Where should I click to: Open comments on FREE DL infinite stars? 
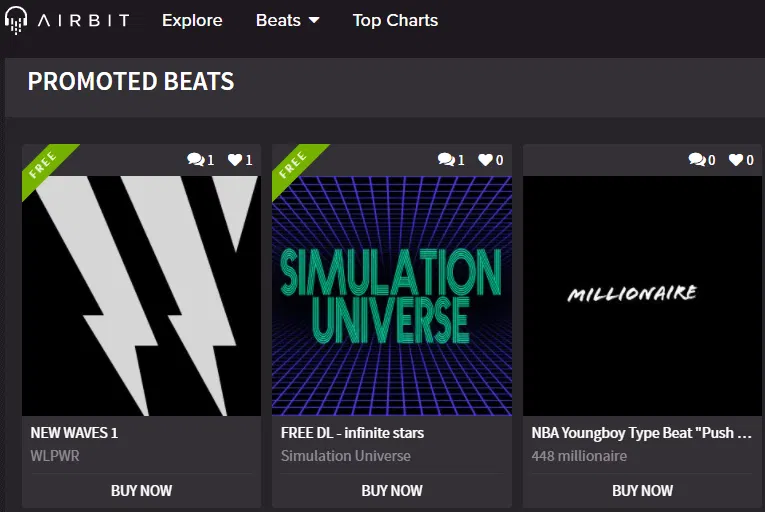[x=446, y=160]
